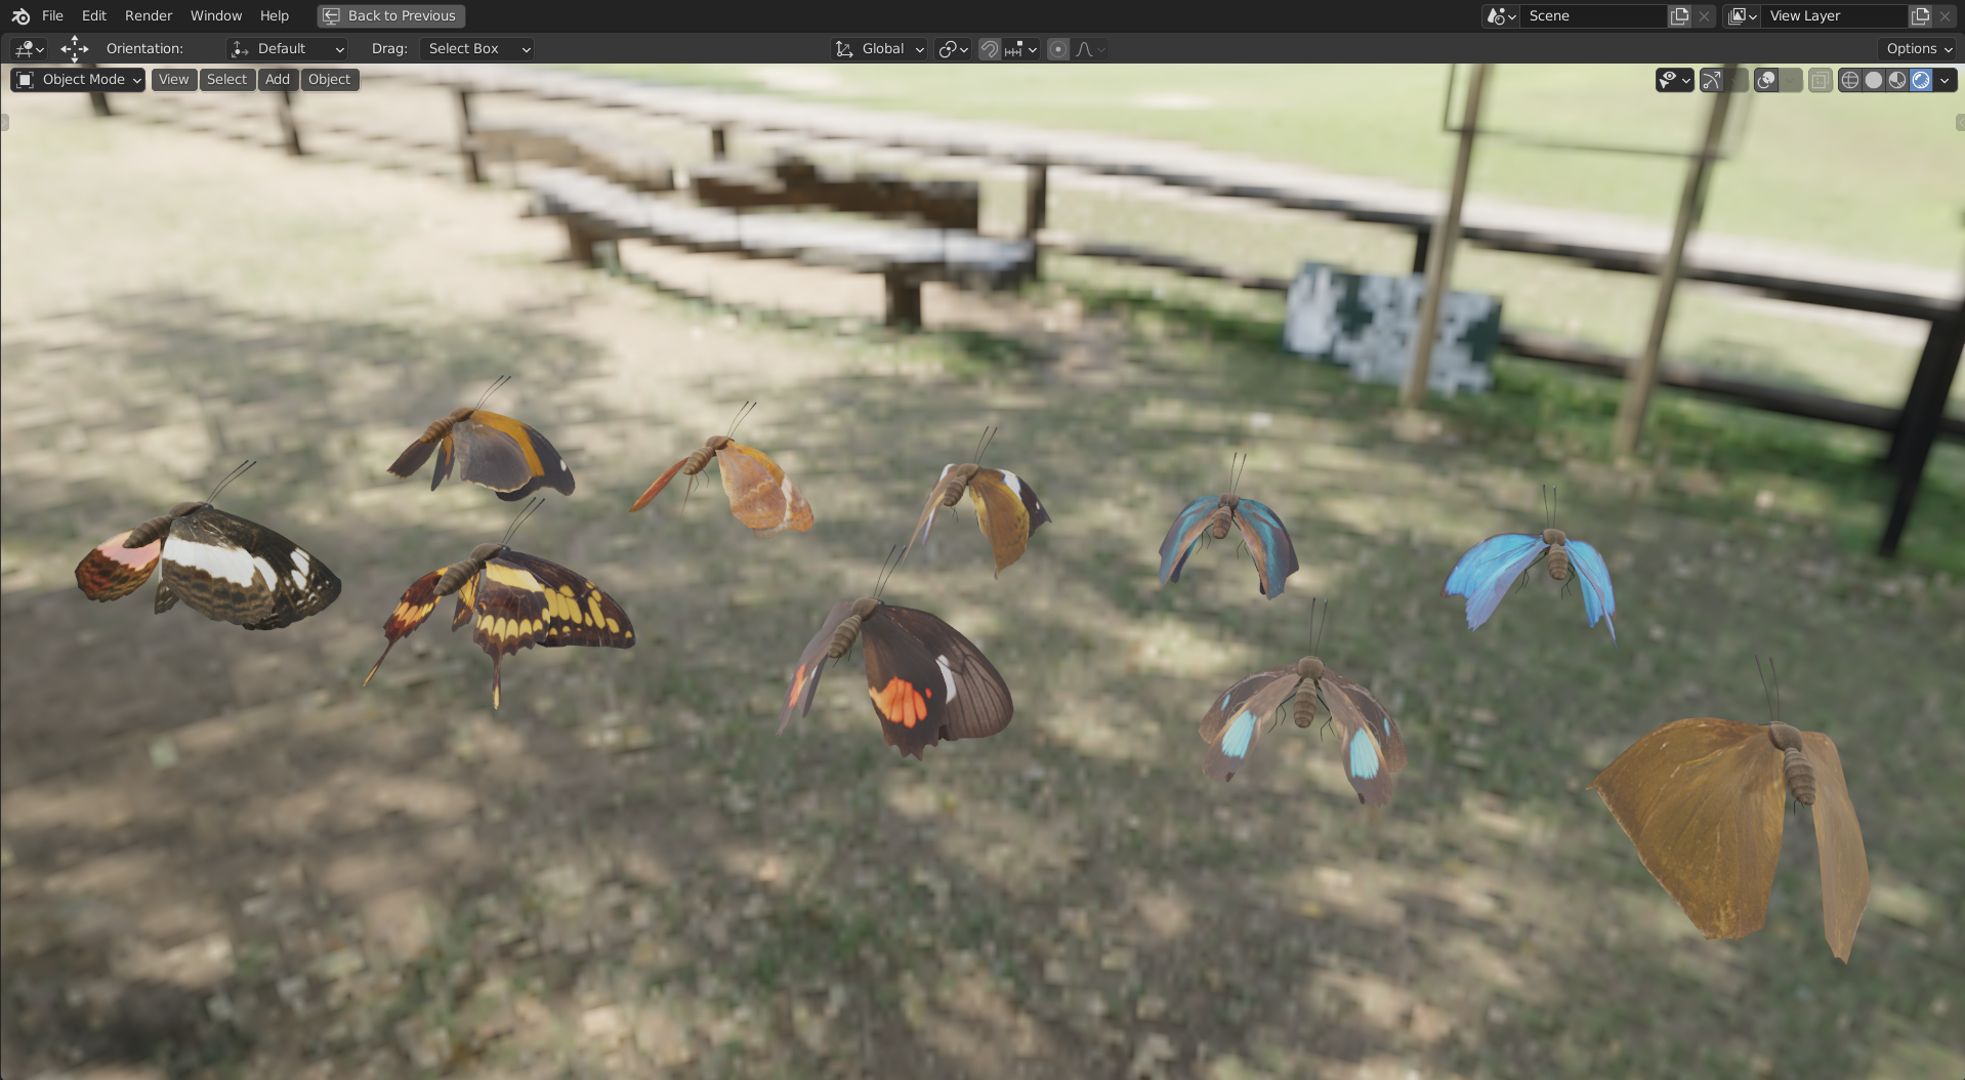1965x1080 pixels.
Task: Open the Render menu
Action: pyautogui.click(x=148, y=16)
